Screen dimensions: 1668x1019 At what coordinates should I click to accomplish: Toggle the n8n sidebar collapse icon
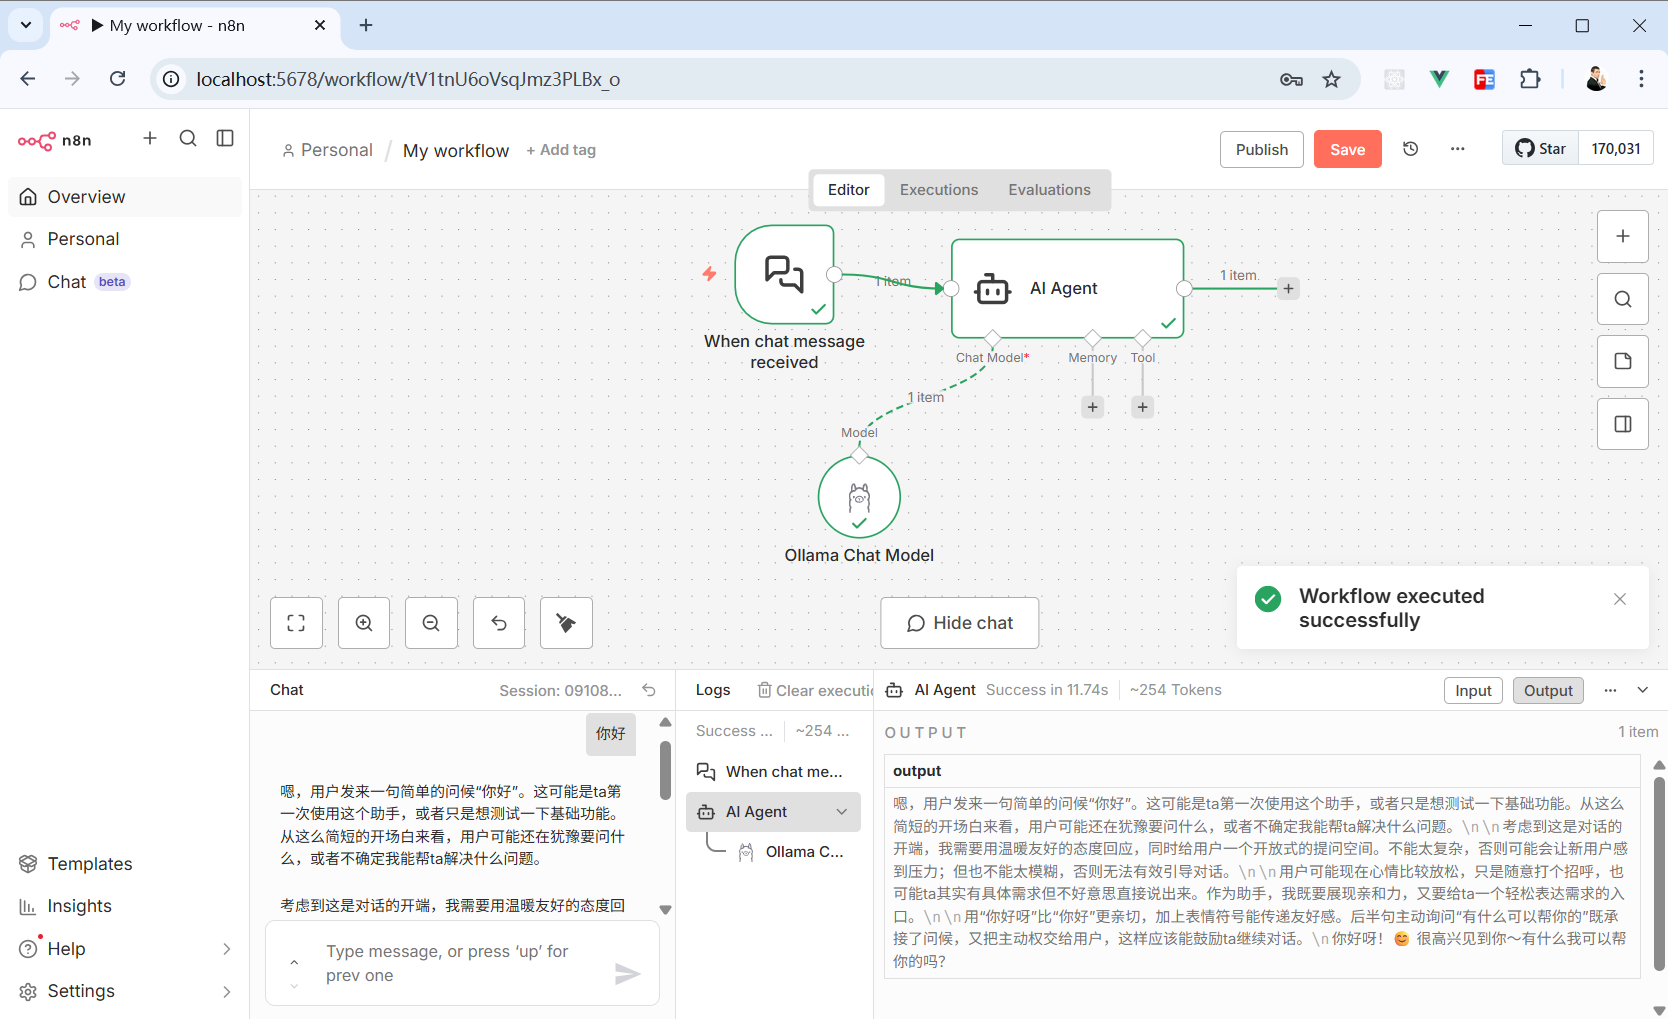(225, 138)
